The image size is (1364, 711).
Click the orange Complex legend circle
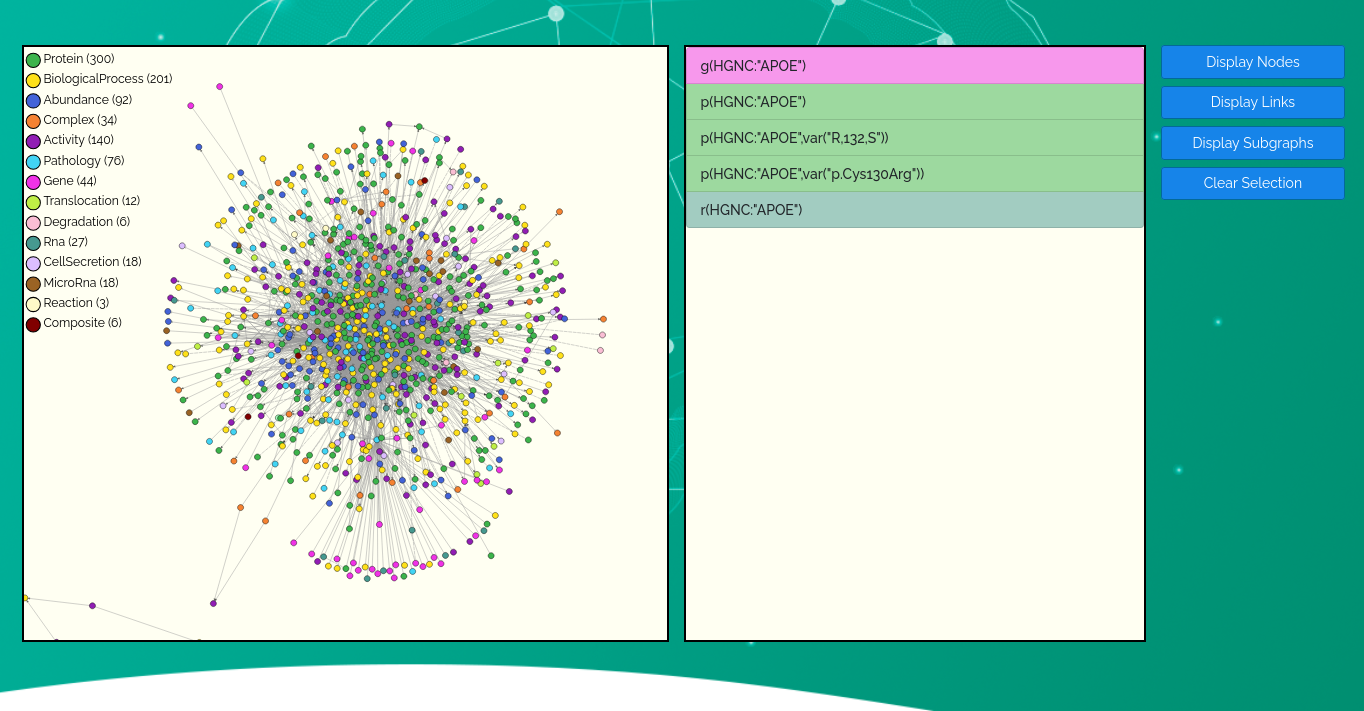click(x=33, y=121)
